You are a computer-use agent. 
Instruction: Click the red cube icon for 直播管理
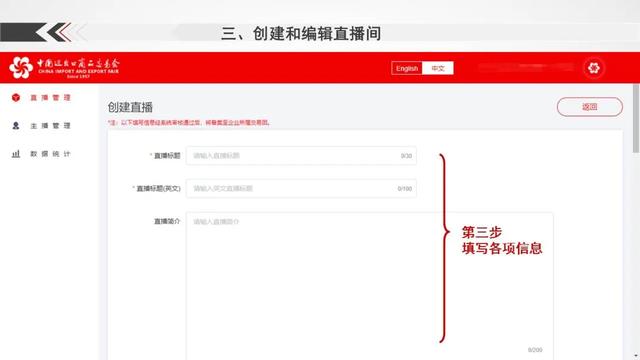[16, 98]
